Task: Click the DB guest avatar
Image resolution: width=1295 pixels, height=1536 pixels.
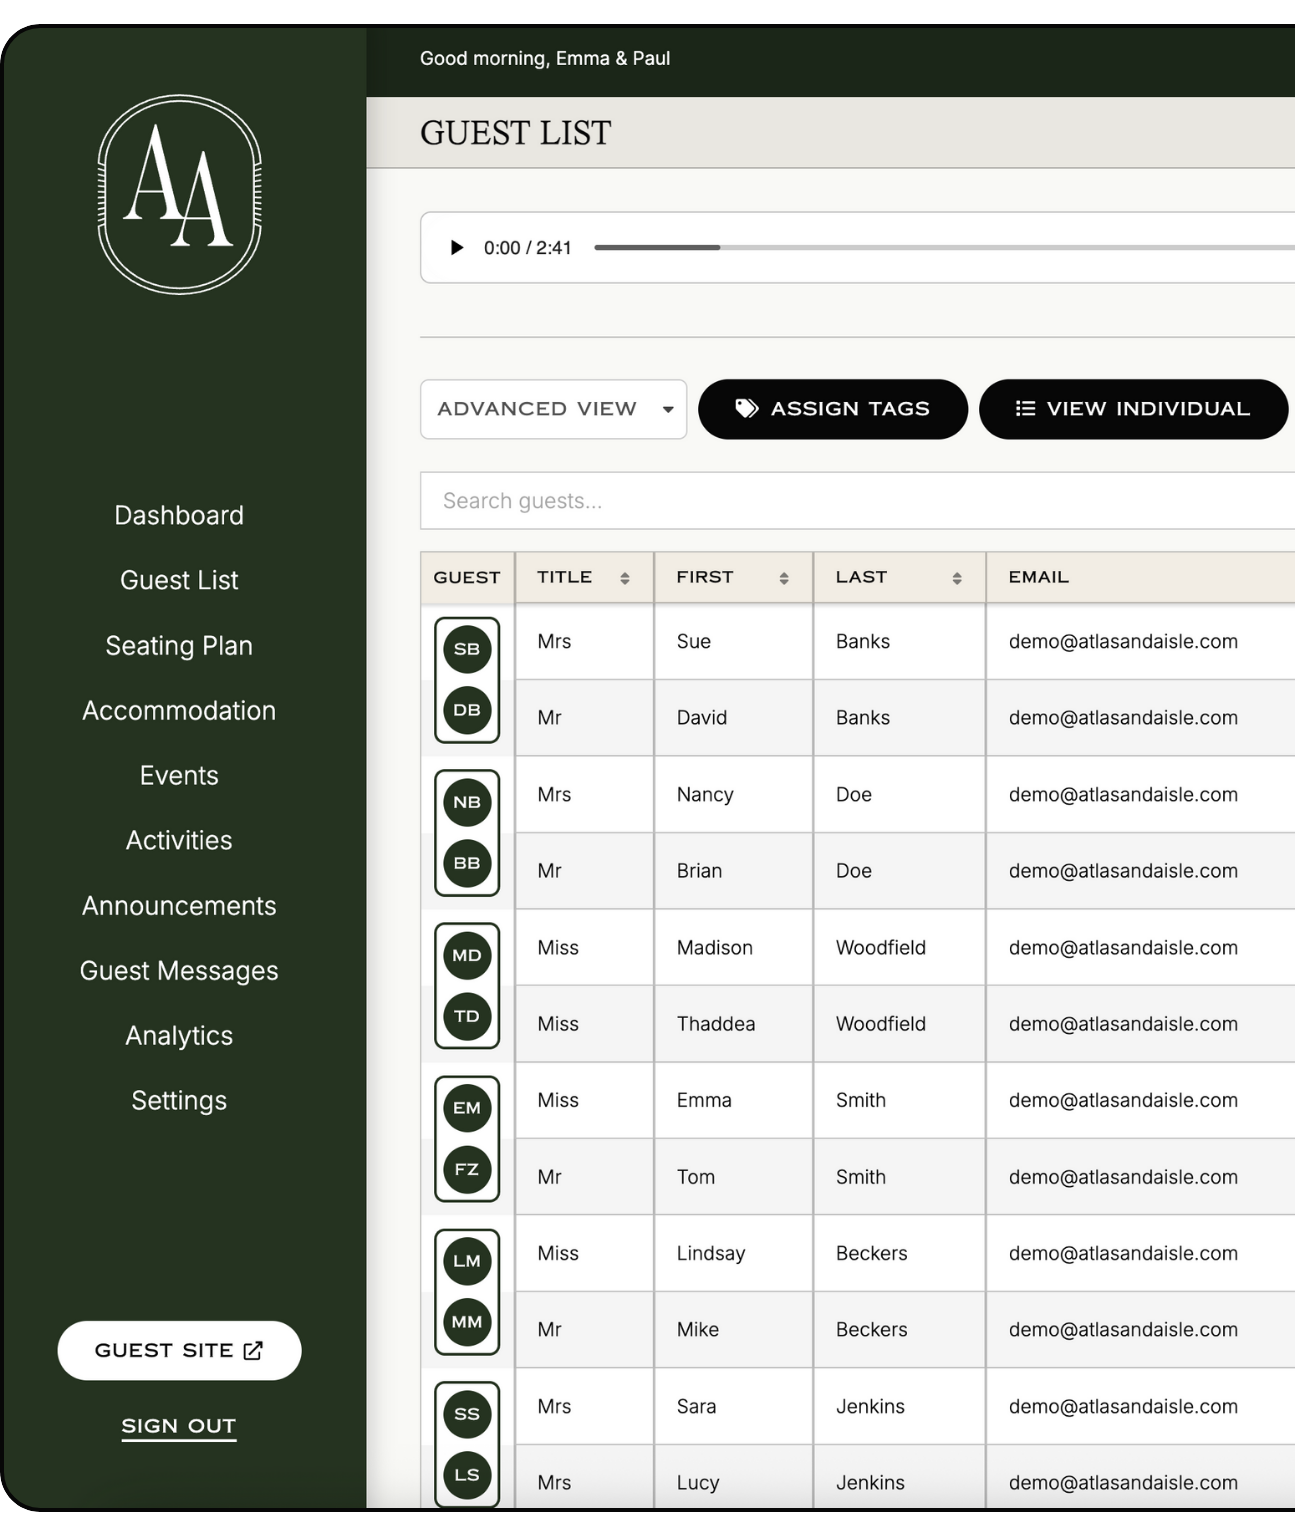Action: pos(467,710)
